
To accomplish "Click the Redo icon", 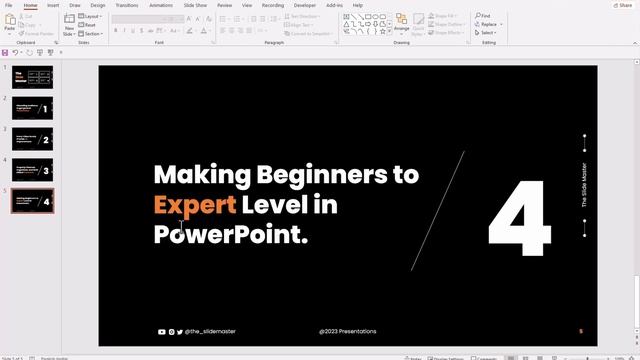I will click(29, 53).
